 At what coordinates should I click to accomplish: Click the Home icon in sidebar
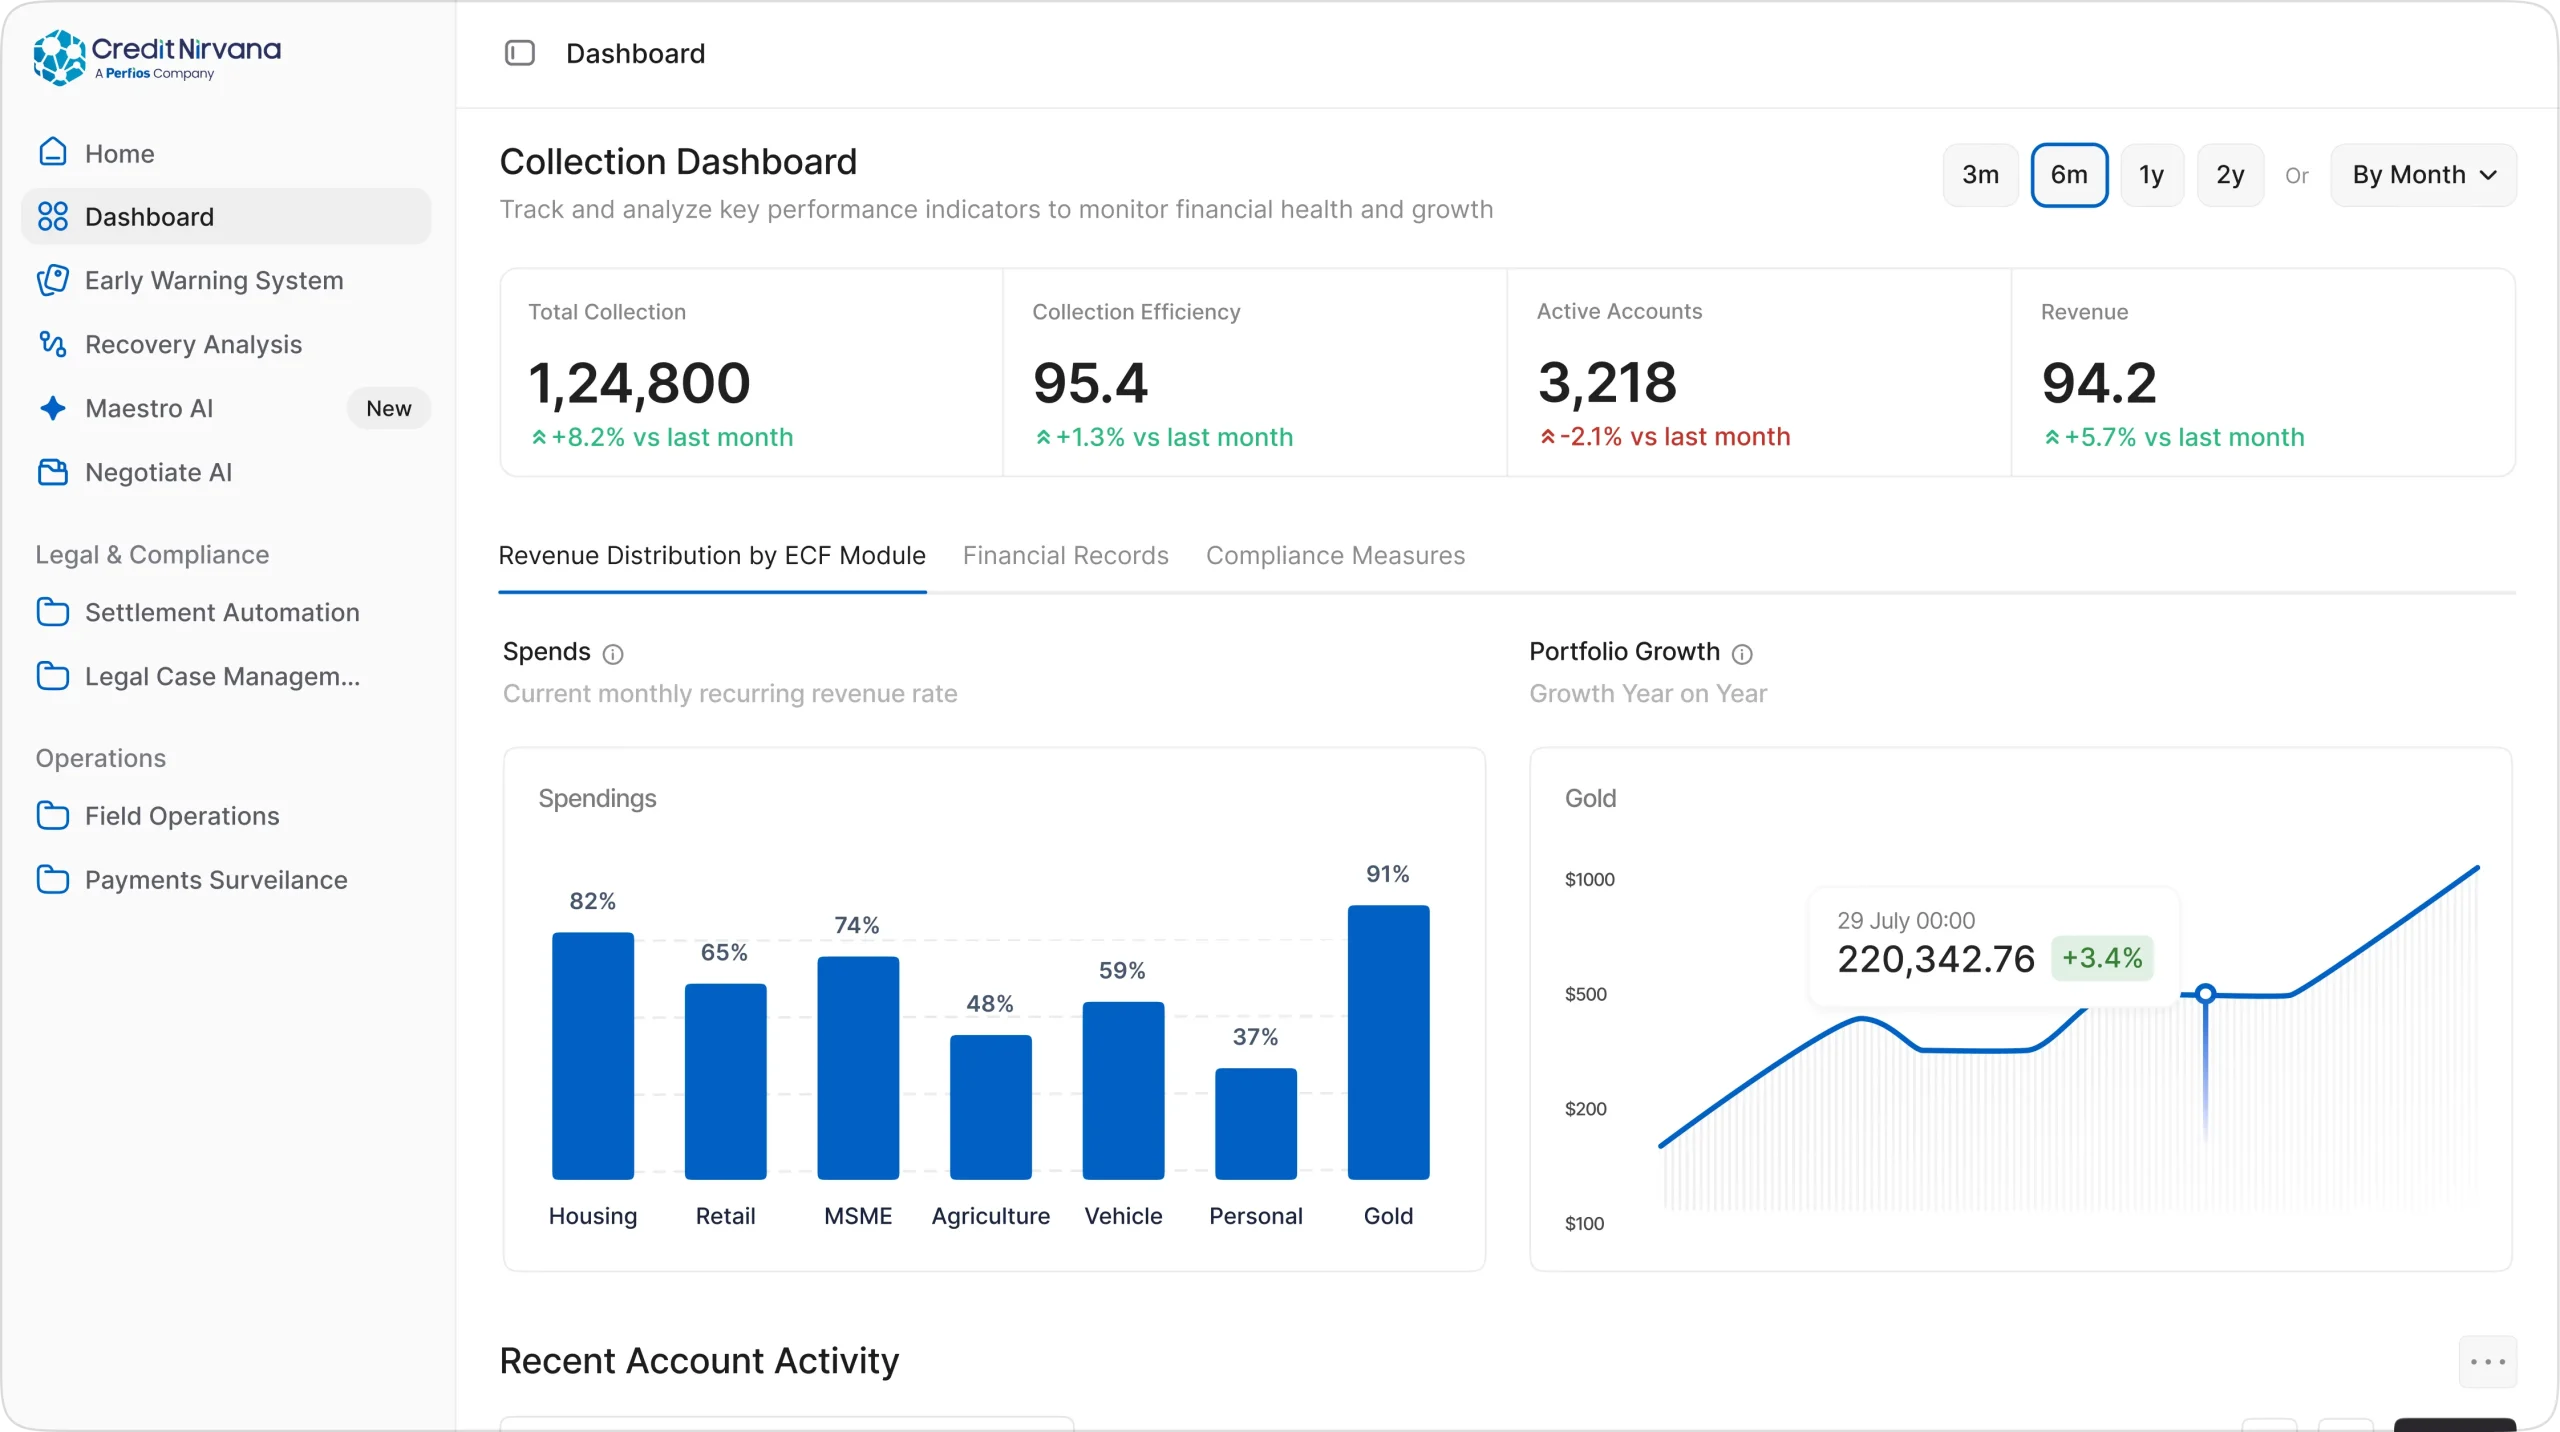(x=53, y=152)
